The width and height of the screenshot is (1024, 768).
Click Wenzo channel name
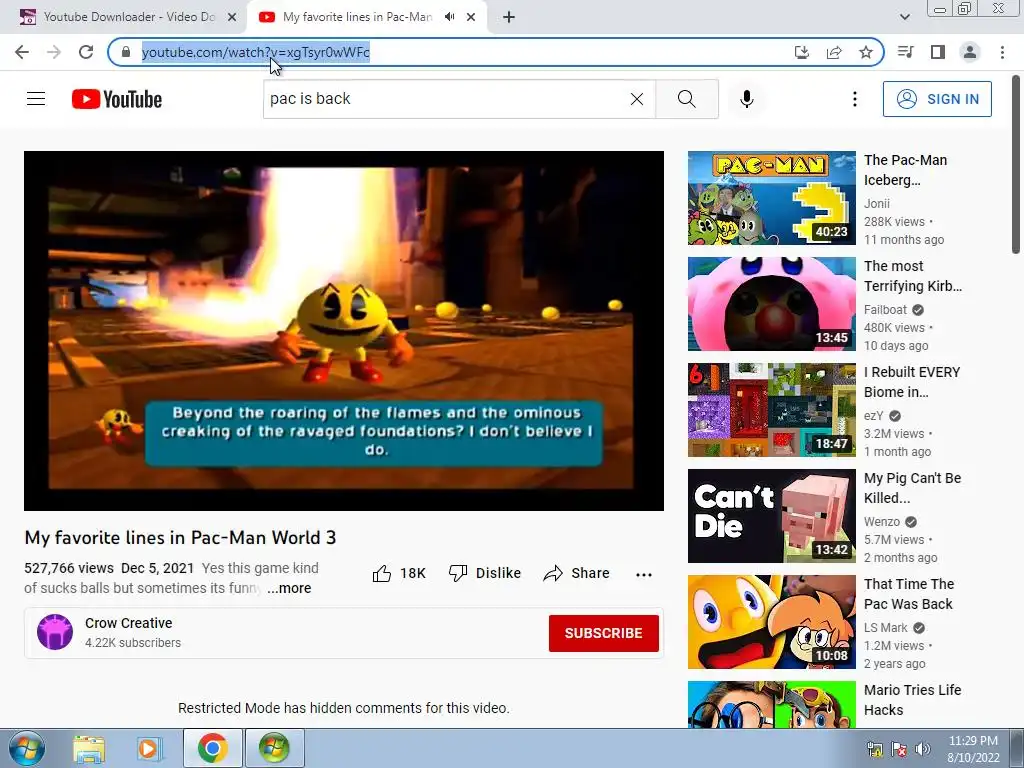(882, 522)
